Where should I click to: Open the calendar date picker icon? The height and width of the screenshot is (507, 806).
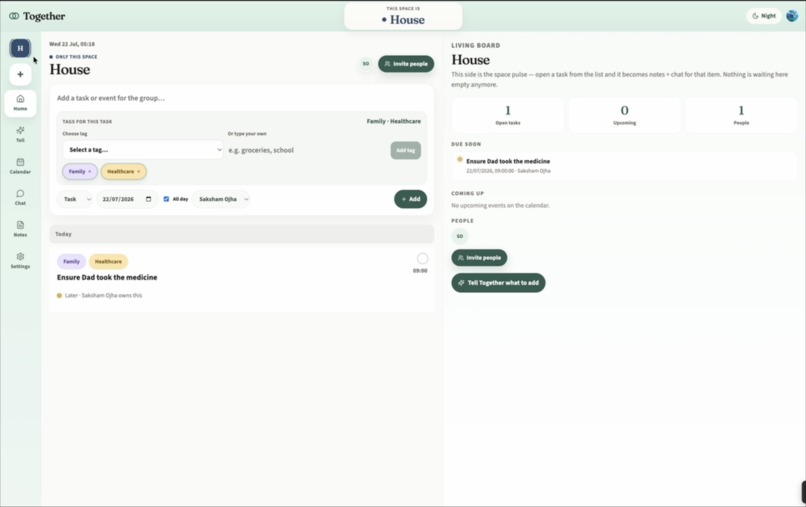click(149, 199)
